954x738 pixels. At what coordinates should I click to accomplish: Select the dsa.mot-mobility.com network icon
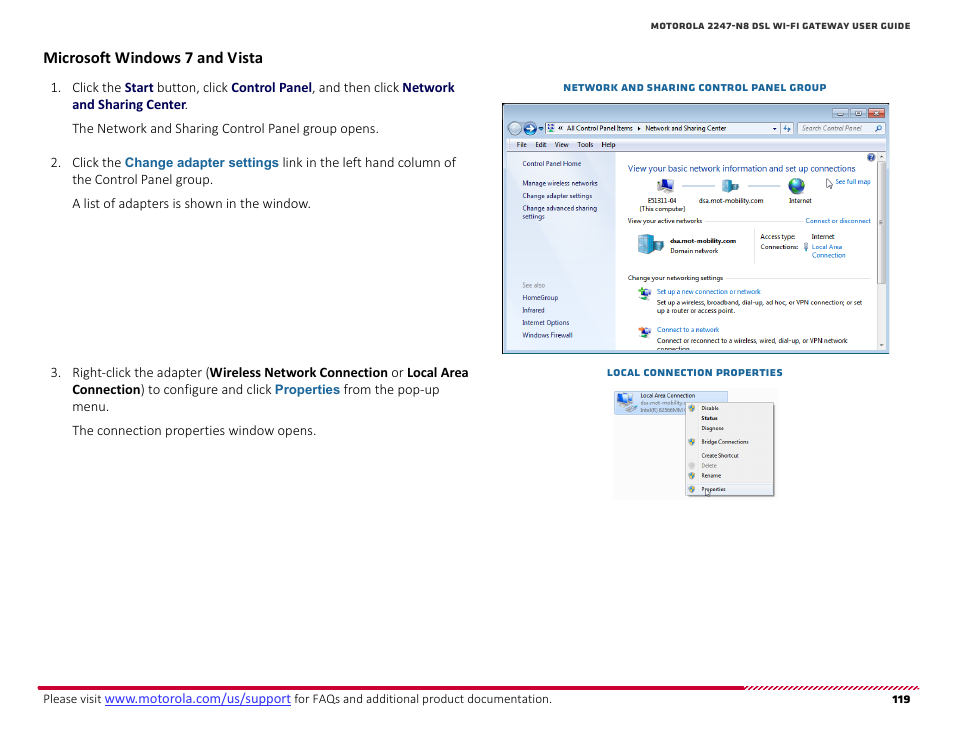pyautogui.click(x=730, y=186)
